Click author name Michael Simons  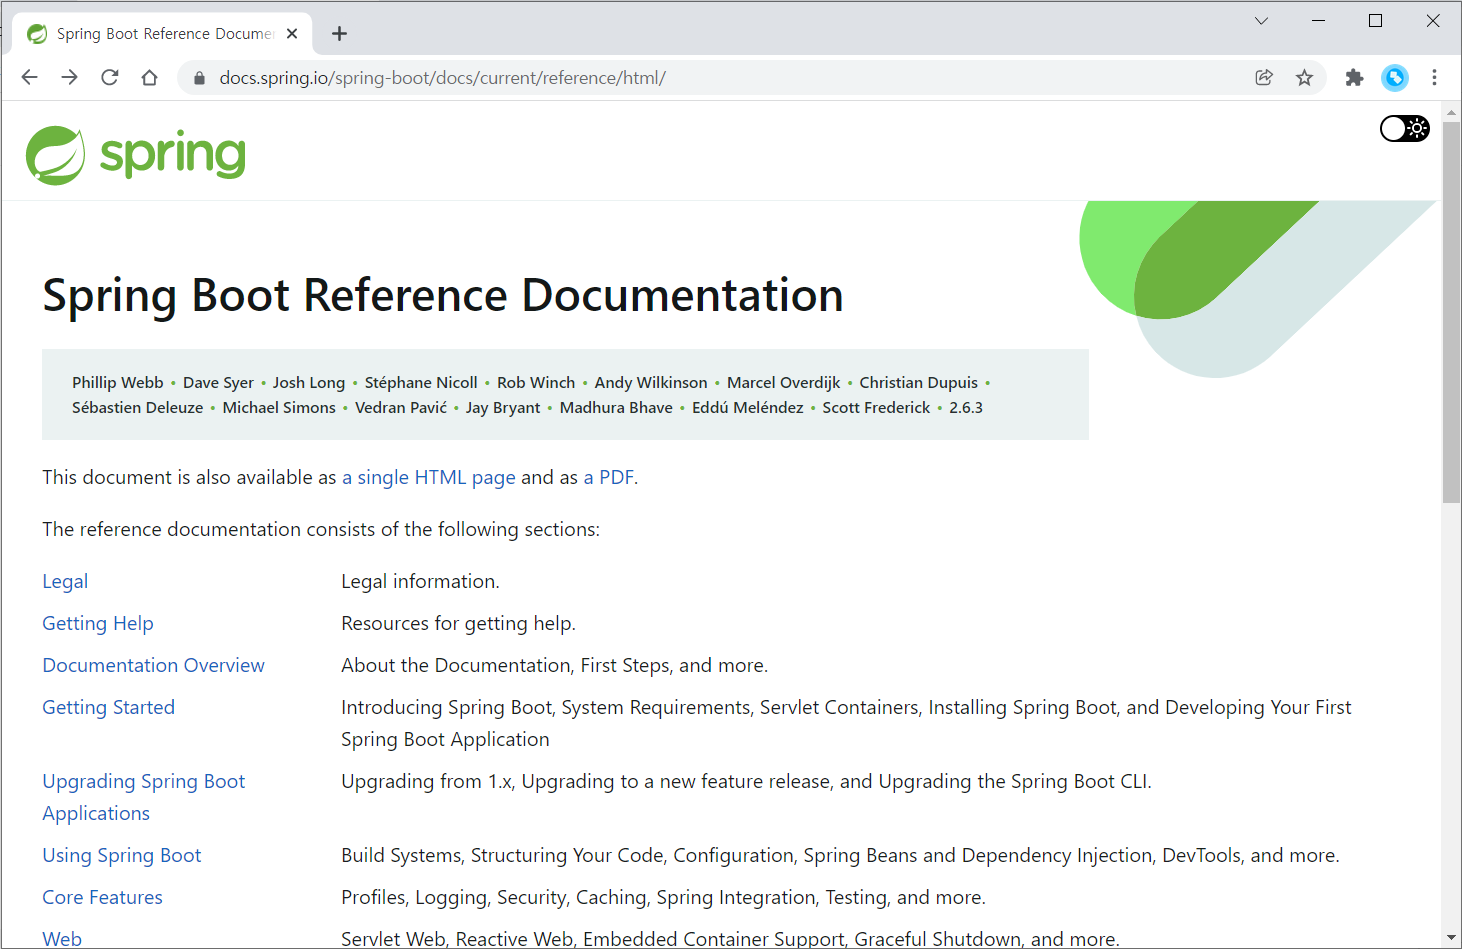(x=279, y=408)
